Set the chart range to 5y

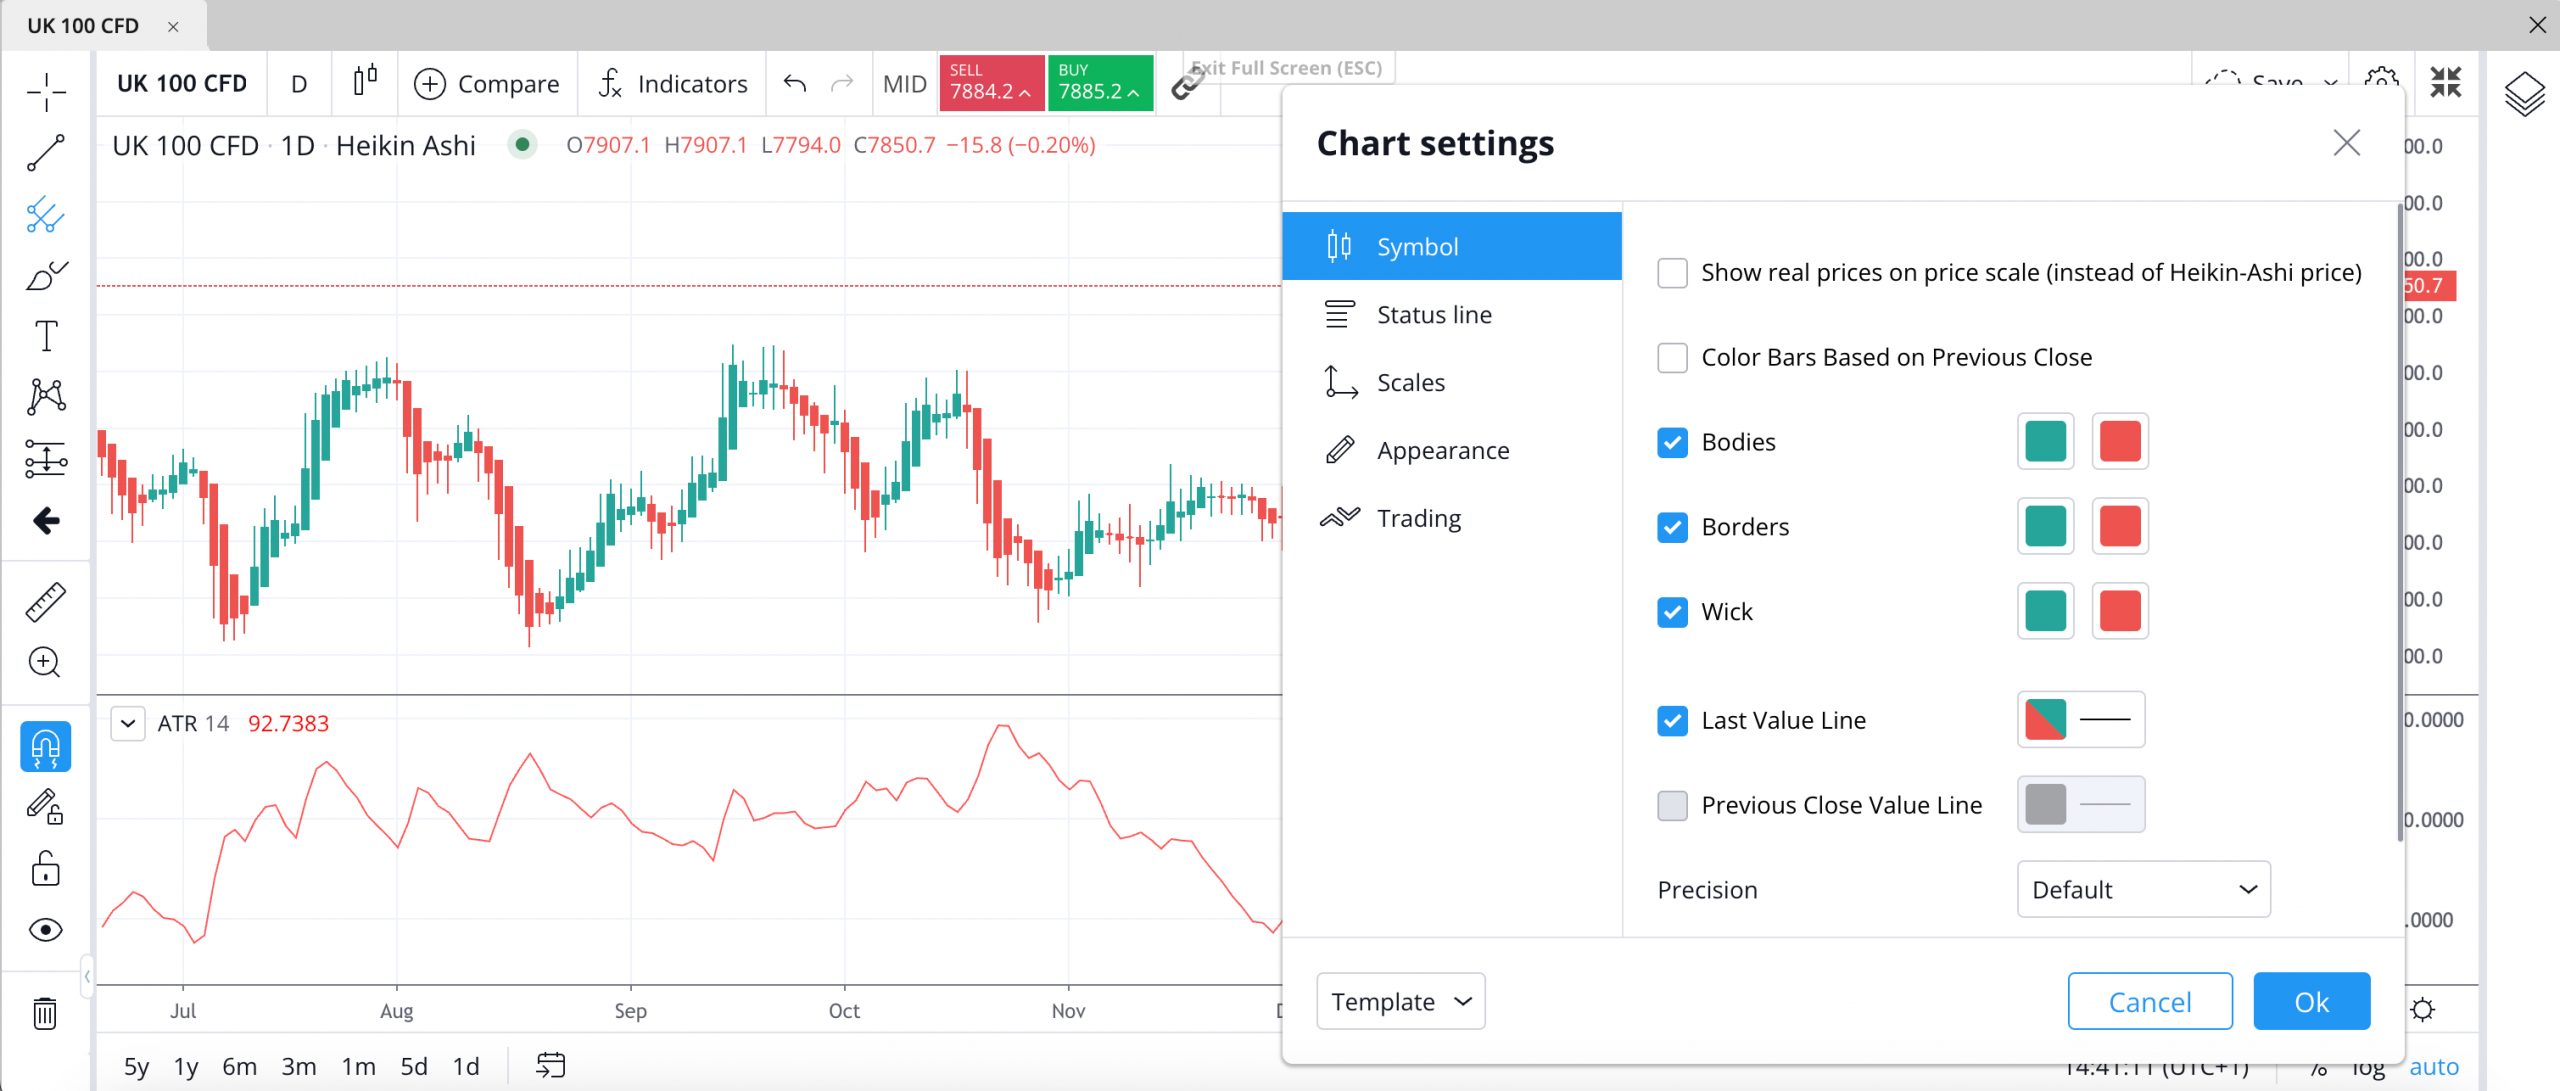(x=136, y=1066)
